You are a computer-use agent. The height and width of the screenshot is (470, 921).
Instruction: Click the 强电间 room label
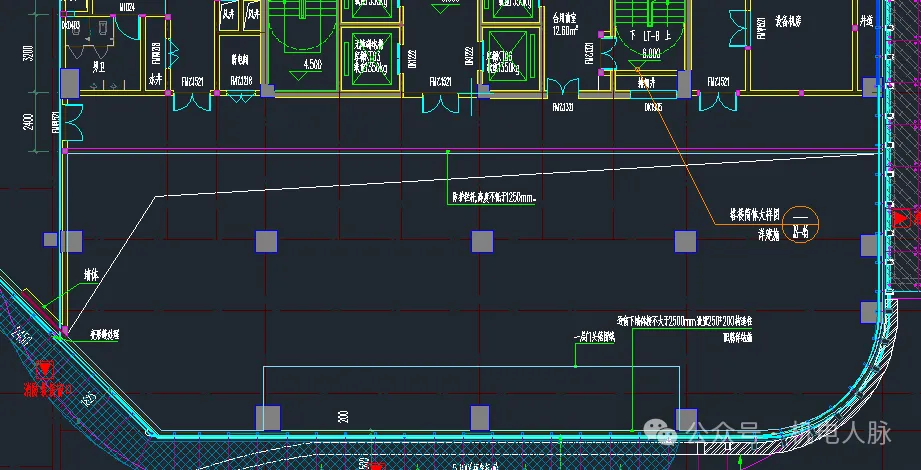coord(240,57)
